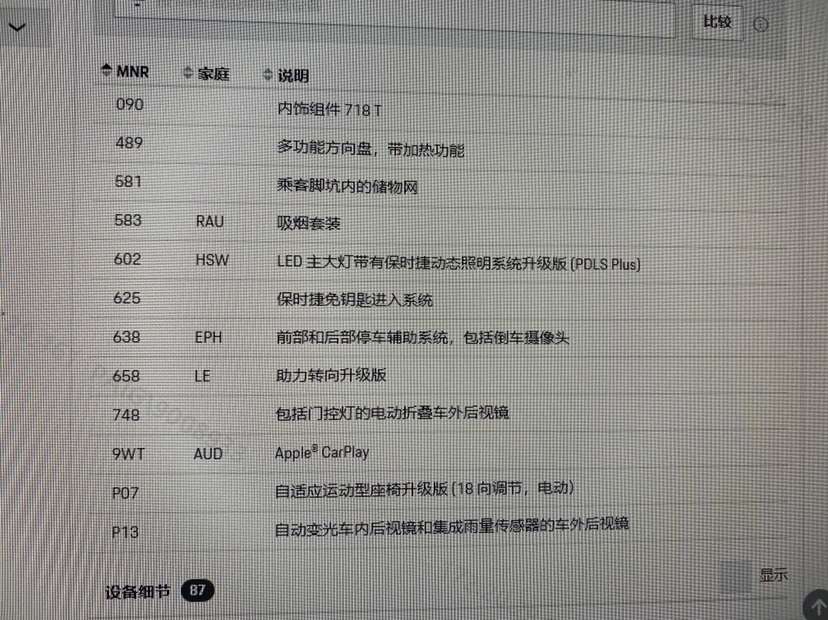Viewport: 828px width, 620px height.
Task: Click the EPH family cell
Action: (x=208, y=337)
